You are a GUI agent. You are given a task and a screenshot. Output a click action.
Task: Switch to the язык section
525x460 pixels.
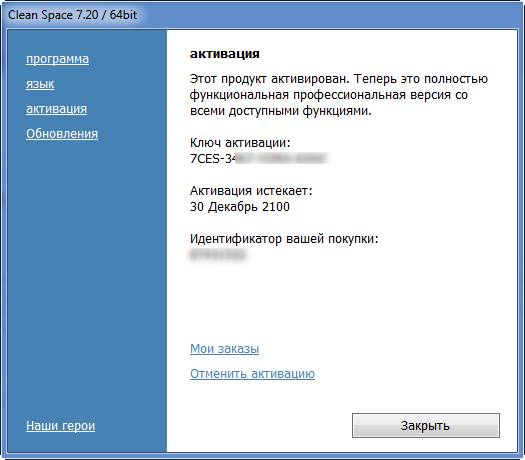tap(40, 84)
